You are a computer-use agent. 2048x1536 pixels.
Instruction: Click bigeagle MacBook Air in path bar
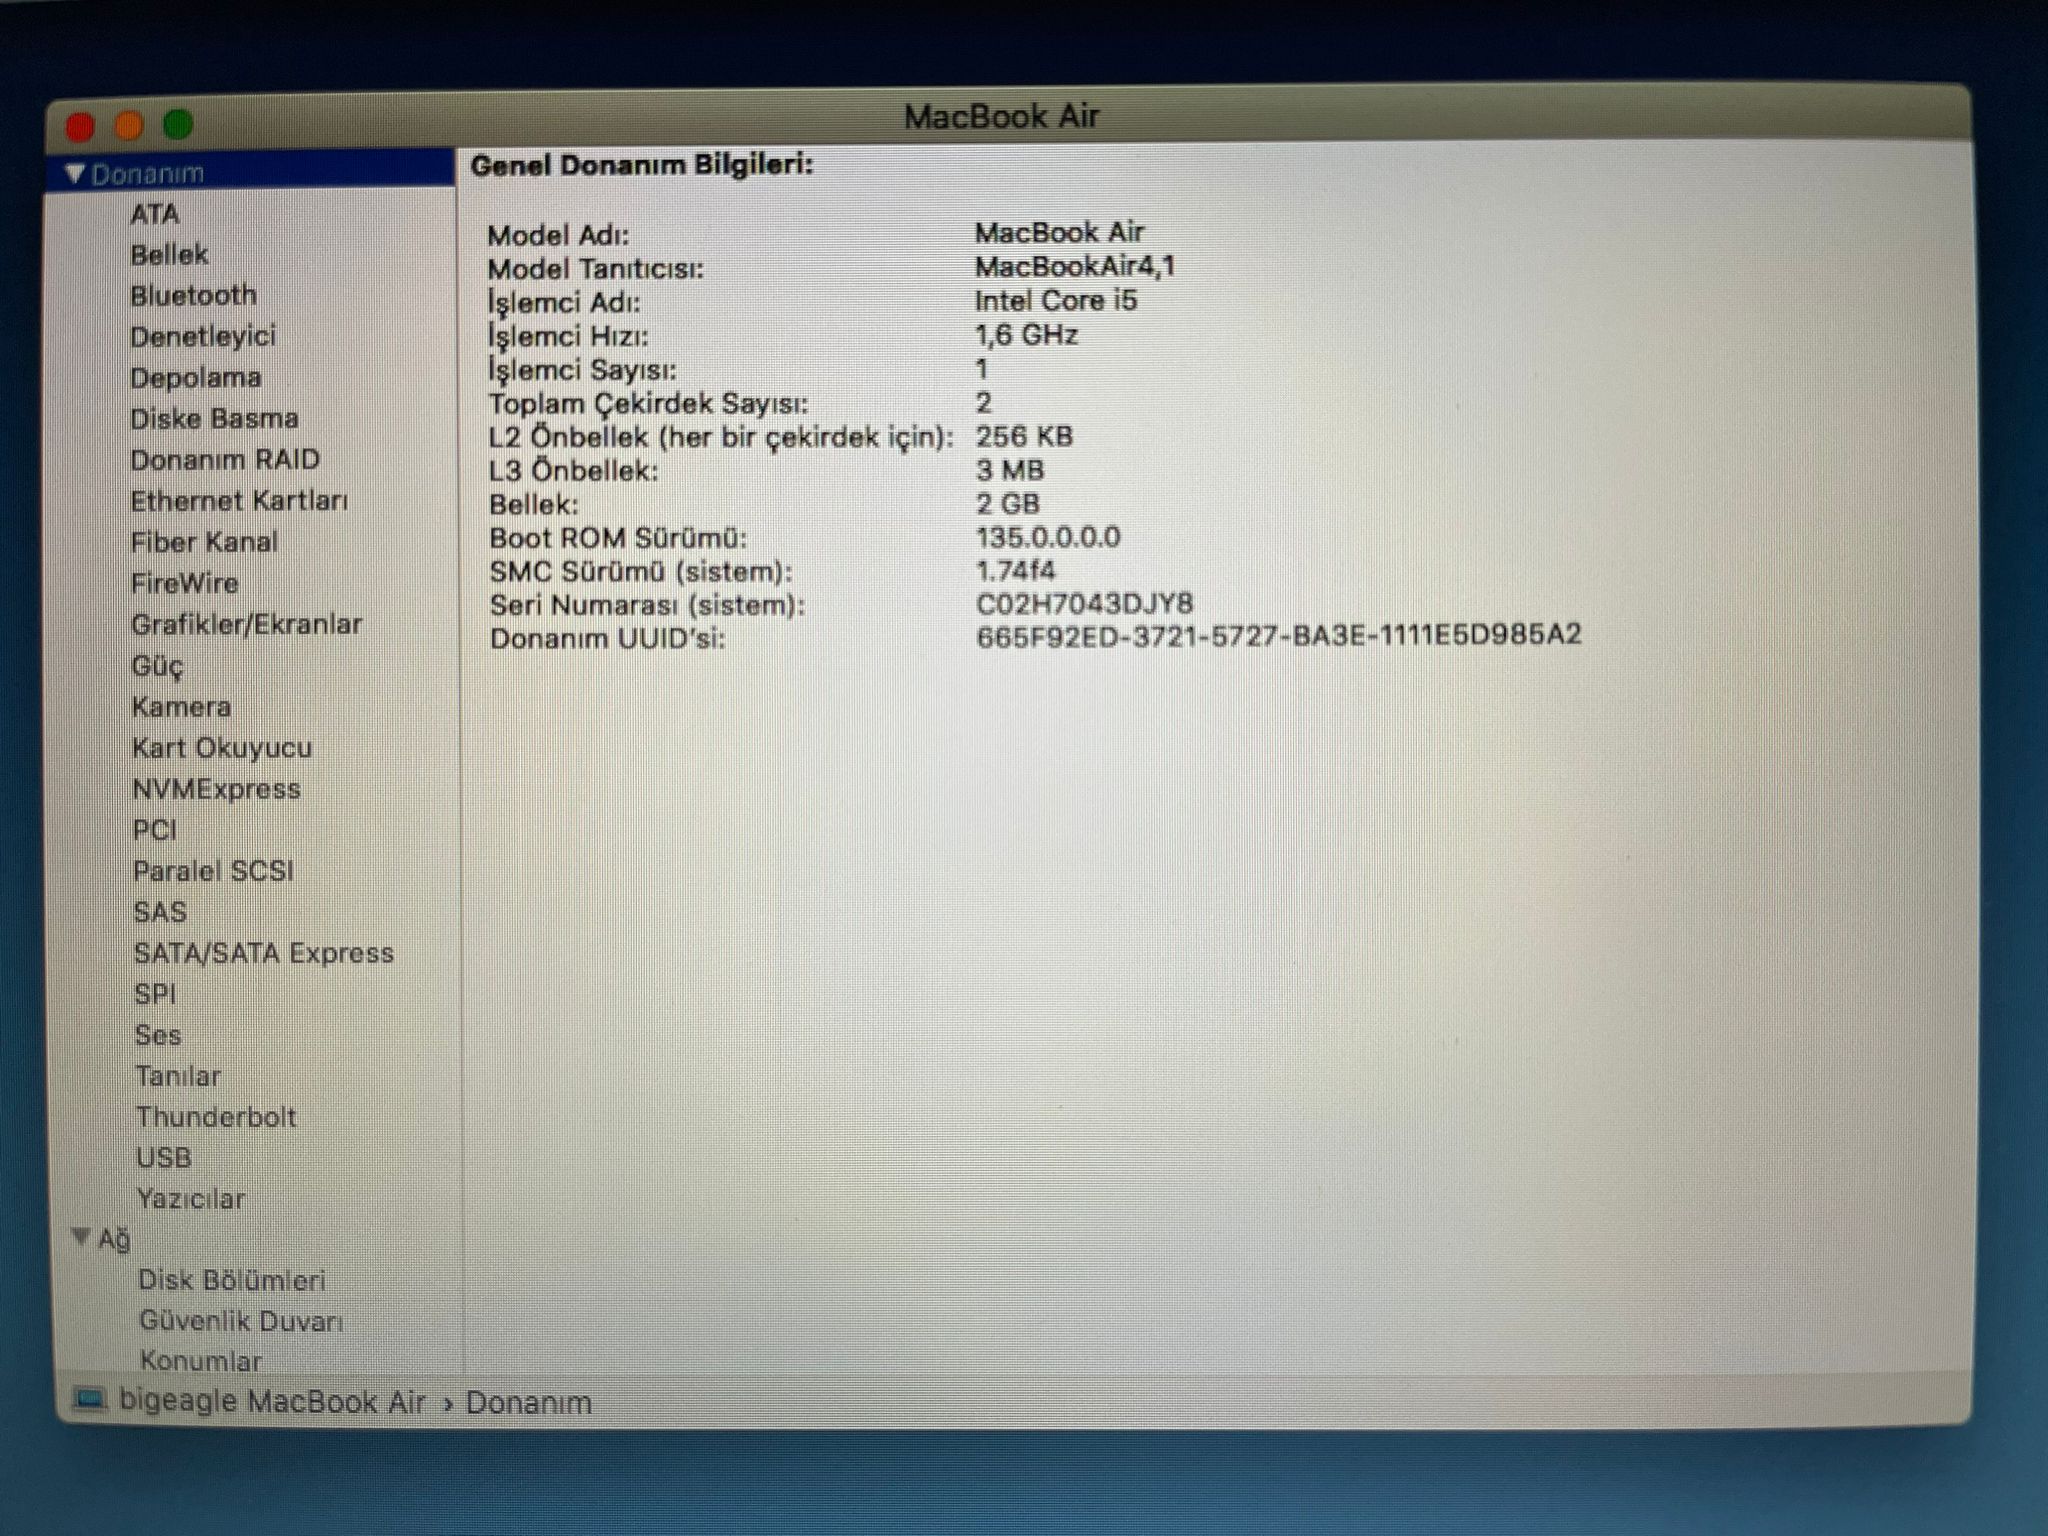click(272, 1402)
